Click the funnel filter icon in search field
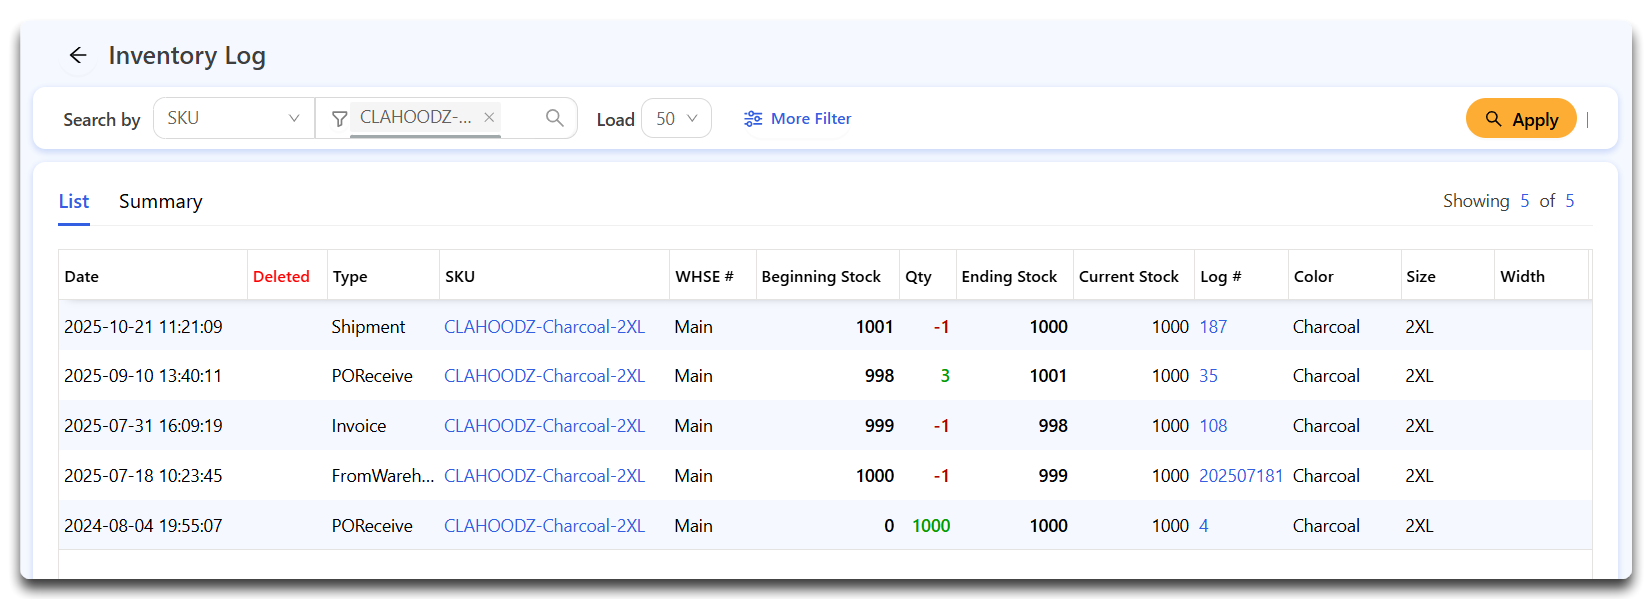Screen dimensions: 1652x599 coord(339,119)
